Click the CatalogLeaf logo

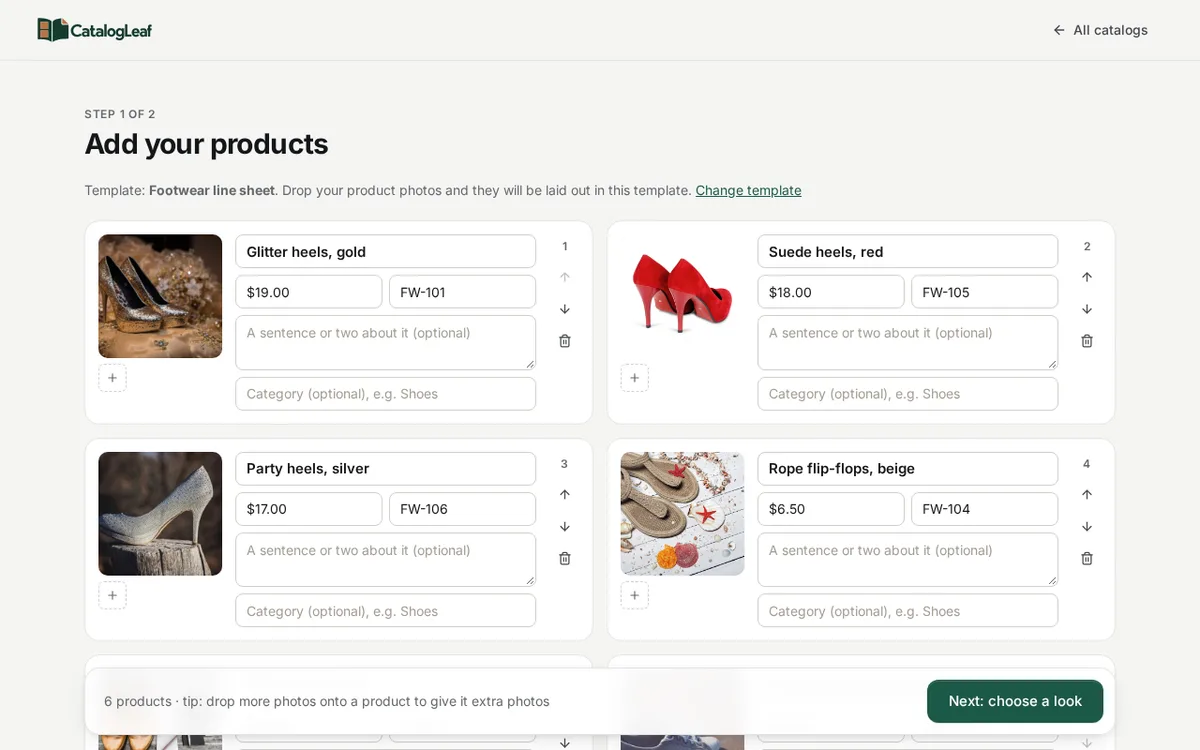click(x=95, y=30)
